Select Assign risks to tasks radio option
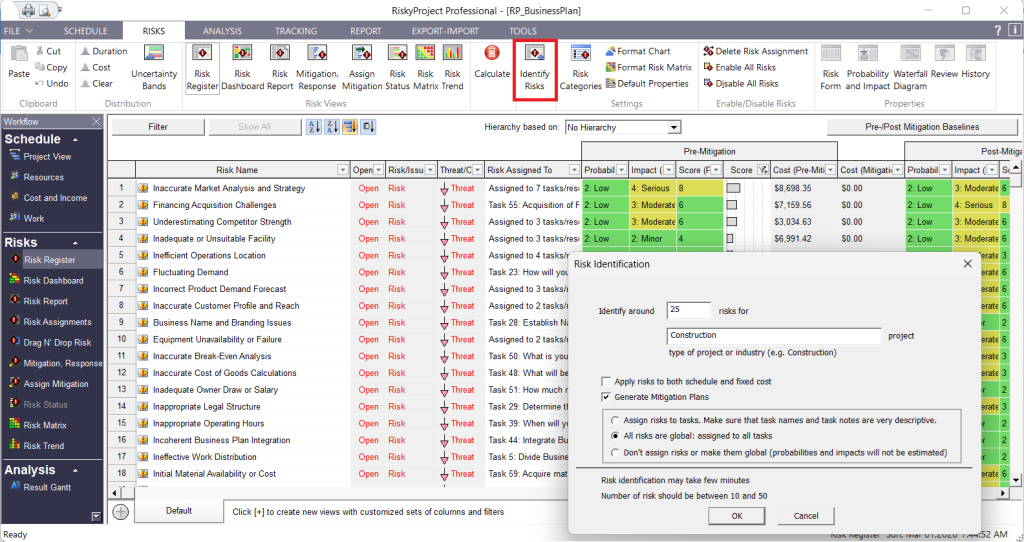Viewport: 1024px width, 542px height. [x=615, y=420]
